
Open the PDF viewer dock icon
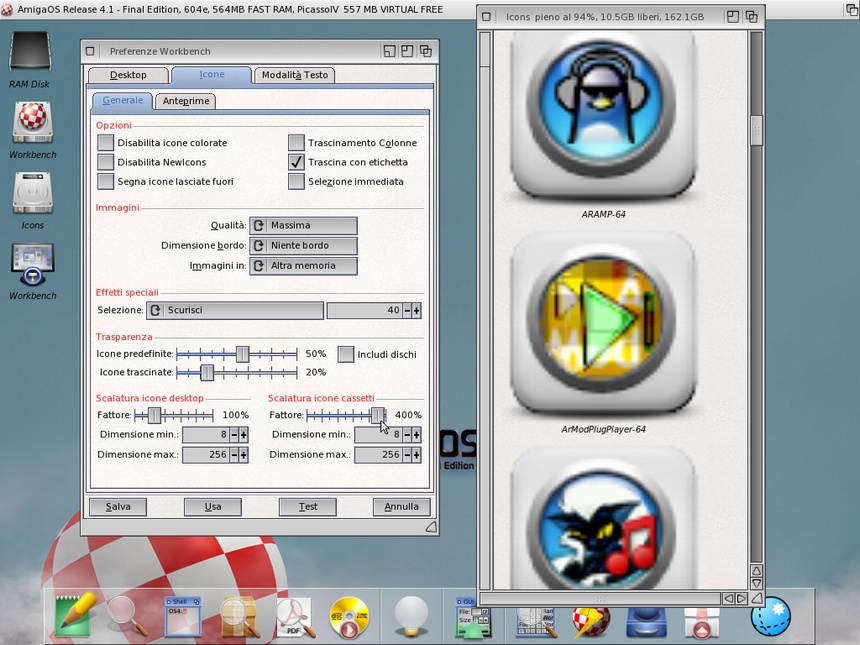click(x=295, y=617)
